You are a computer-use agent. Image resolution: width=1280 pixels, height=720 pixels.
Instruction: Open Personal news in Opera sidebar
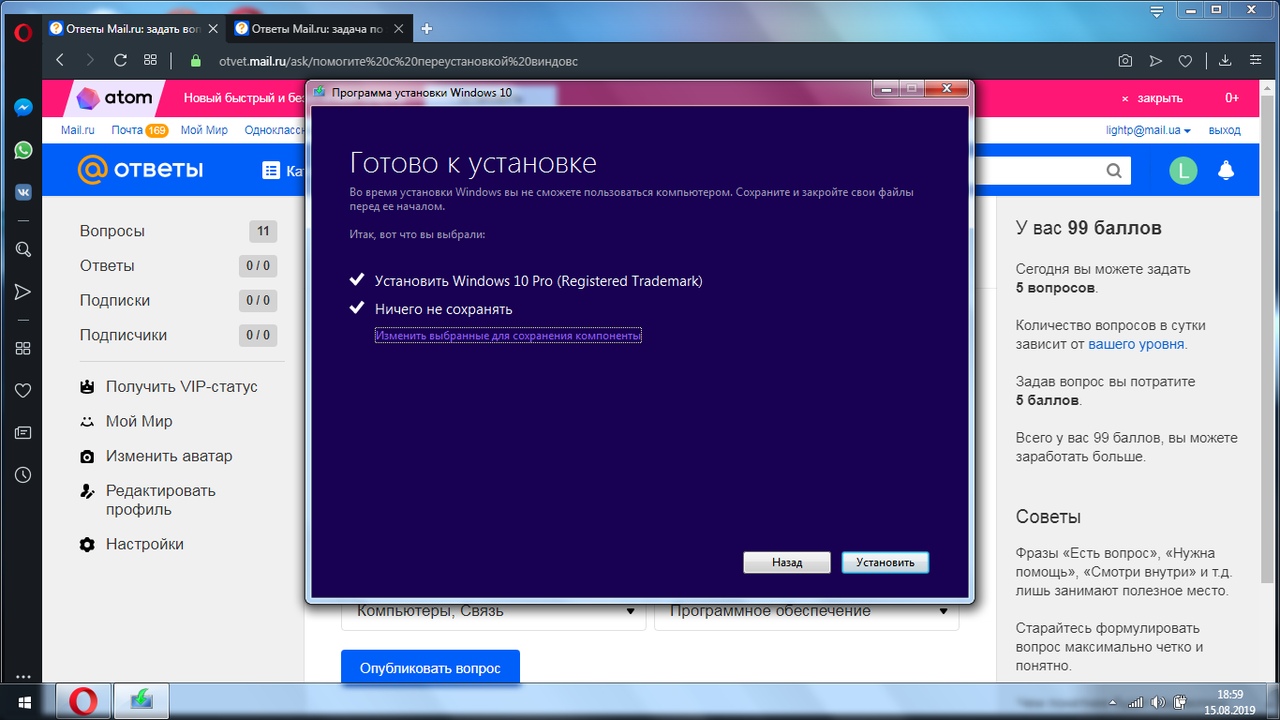click(x=22, y=433)
